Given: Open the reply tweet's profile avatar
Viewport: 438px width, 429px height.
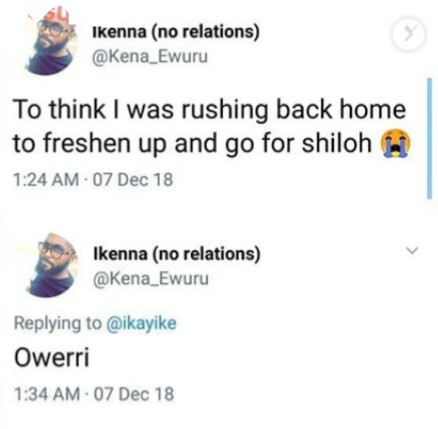Looking at the screenshot, I should [53, 265].
